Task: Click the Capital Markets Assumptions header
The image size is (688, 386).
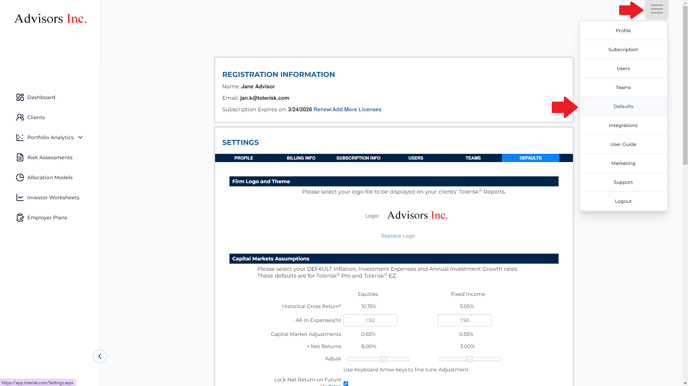Action: coord(394,259)
